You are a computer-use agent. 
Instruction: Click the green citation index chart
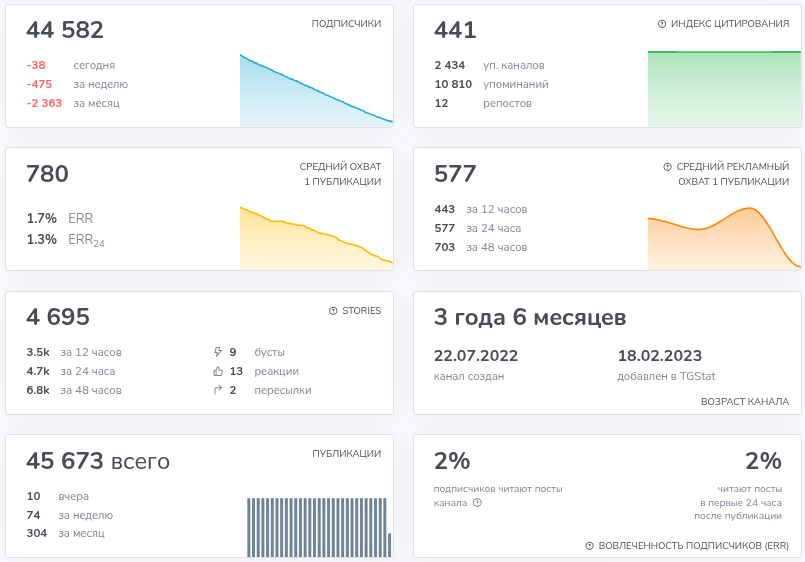click(x=724, y=88)
